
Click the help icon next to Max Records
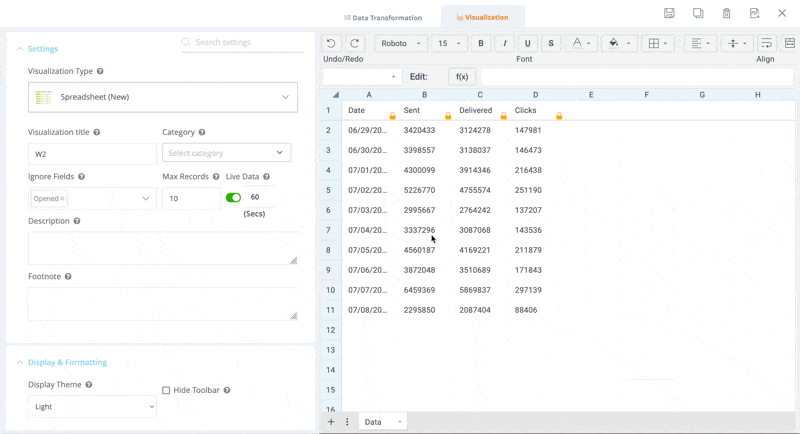pos(216,177)
